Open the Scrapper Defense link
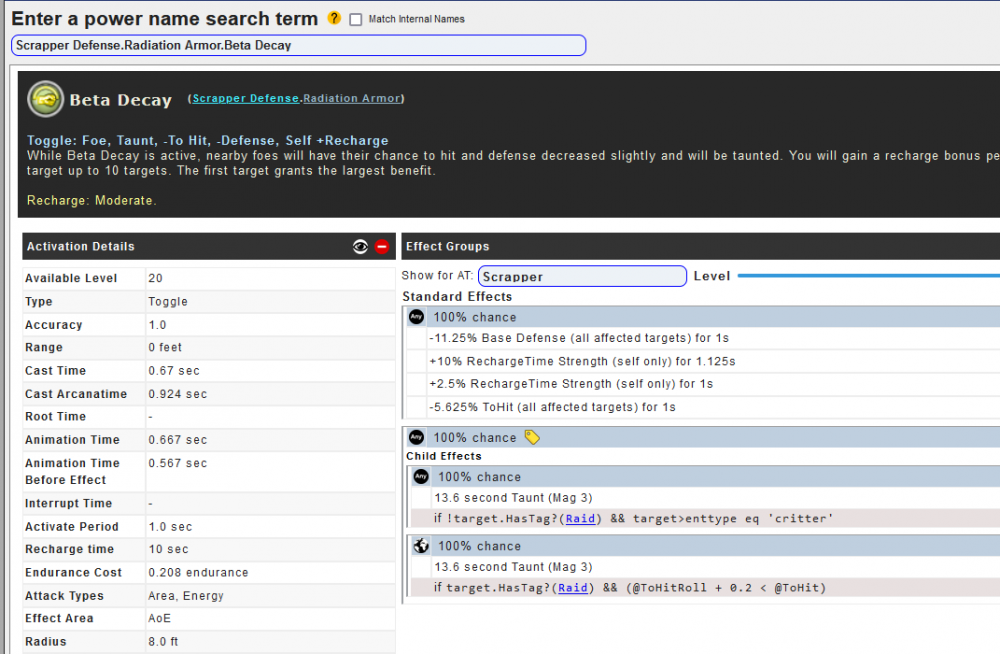Viewport: 1000px width, 654px height. click(245, 99)
